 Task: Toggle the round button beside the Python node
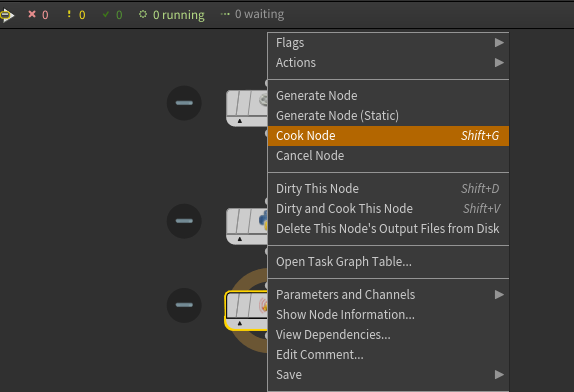(x=184, y=221)
